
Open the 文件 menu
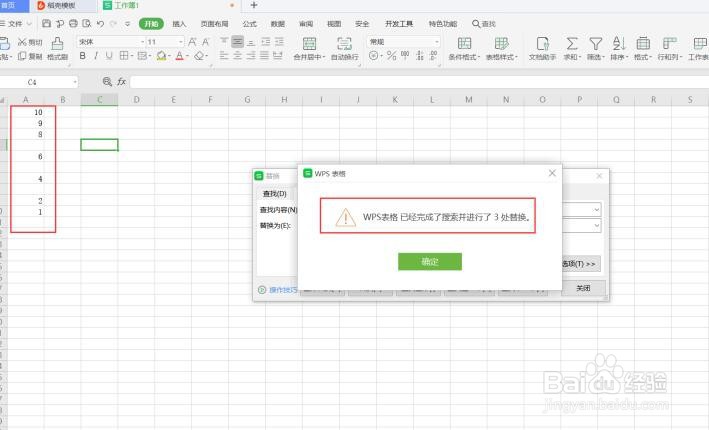15,24
